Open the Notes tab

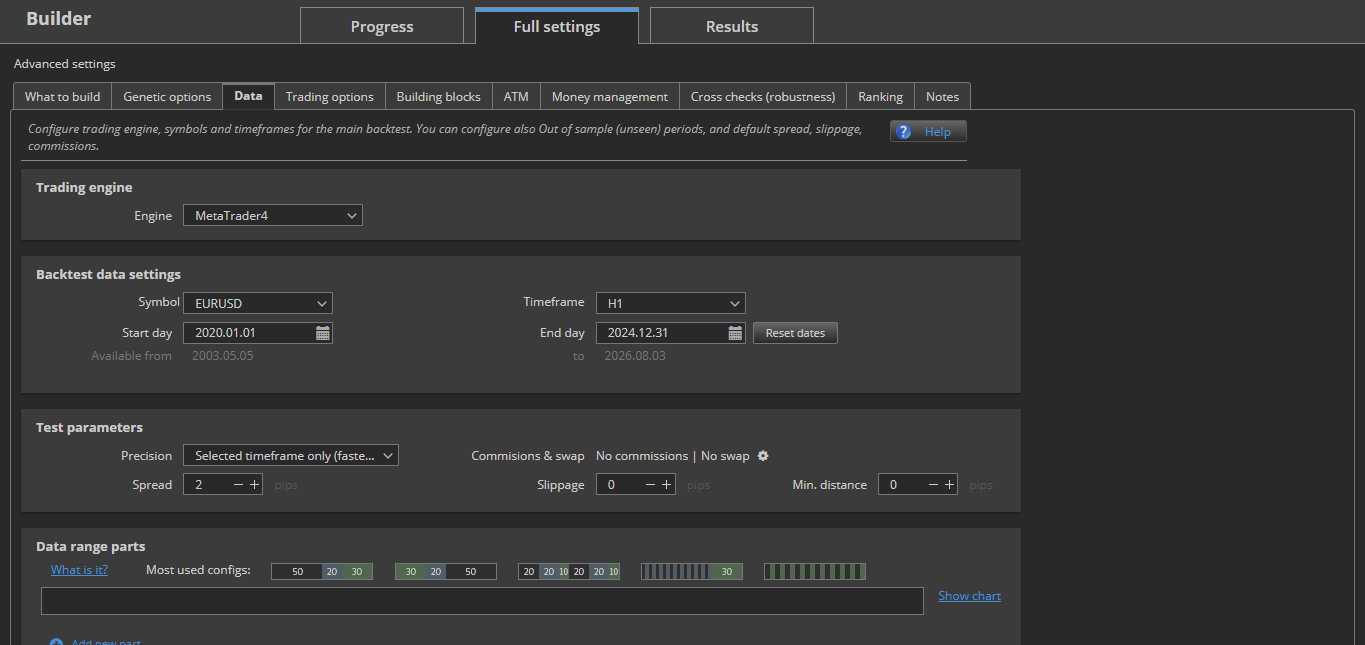[x=942, y=97]
